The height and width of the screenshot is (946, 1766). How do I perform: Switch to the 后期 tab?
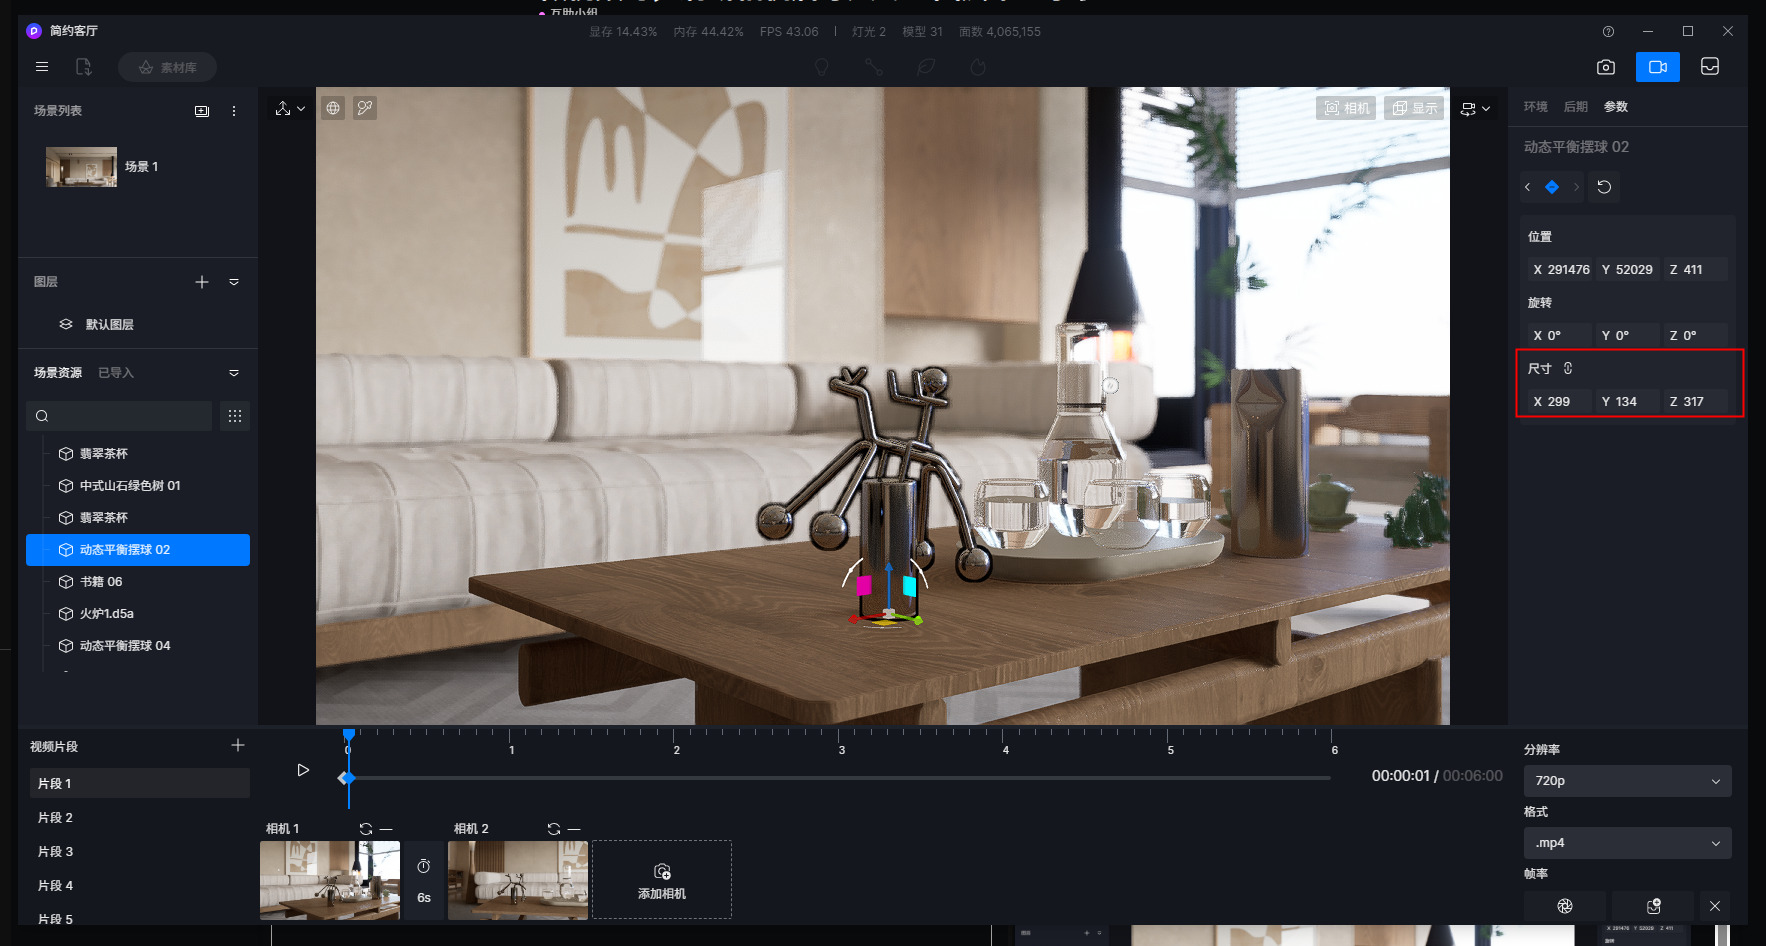pos(1575,107)
